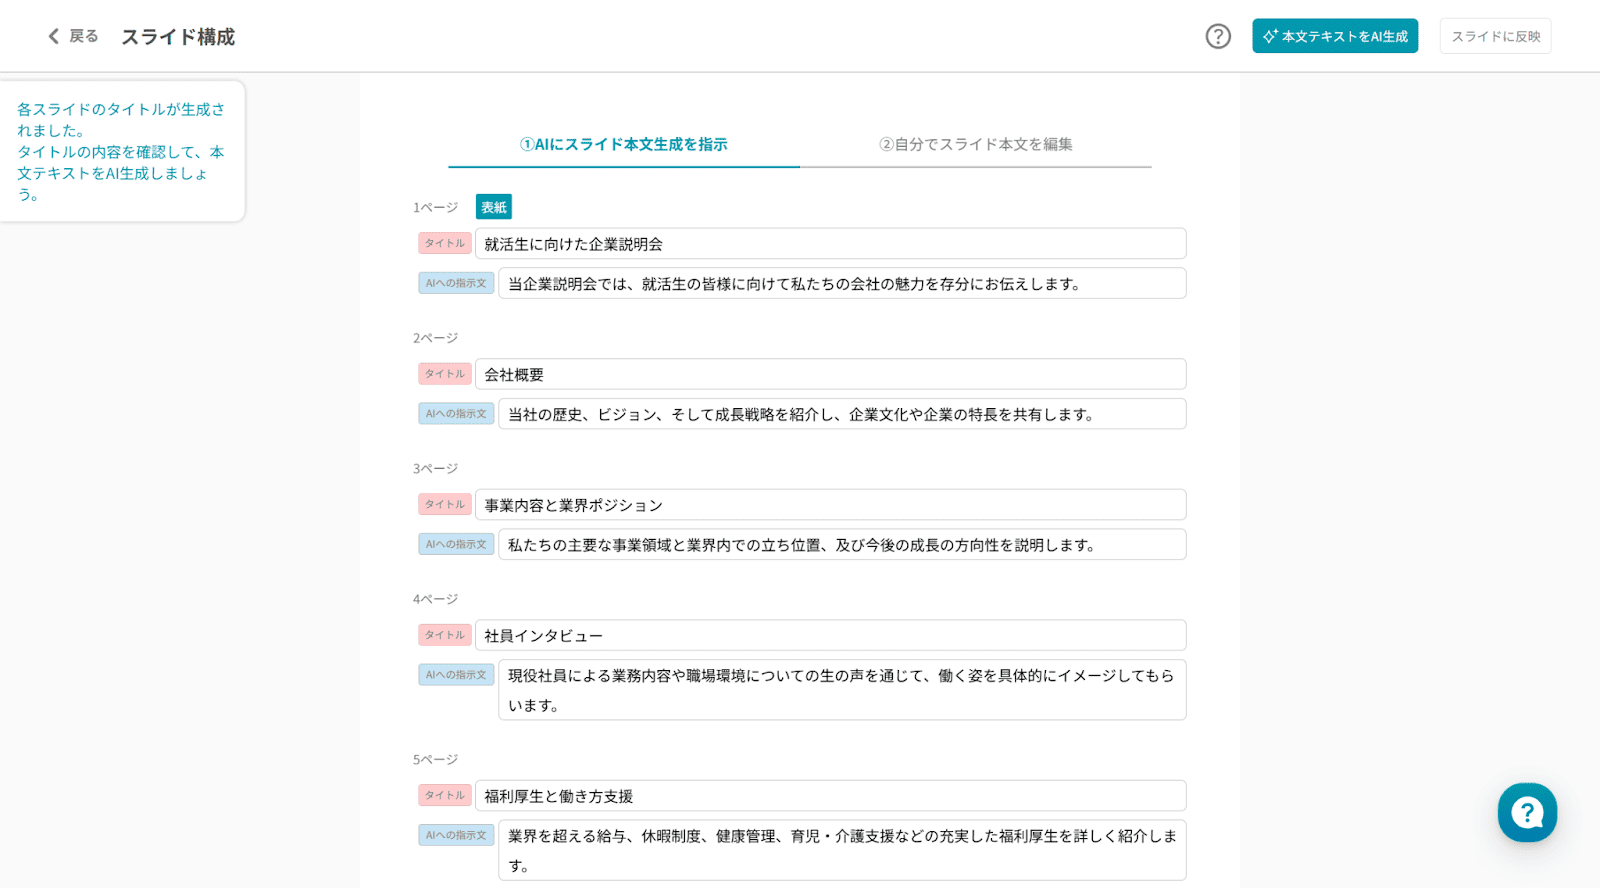Edit page 4 AI instruction about employee voices
1600x888 pixels.
[x=842, y=690]
